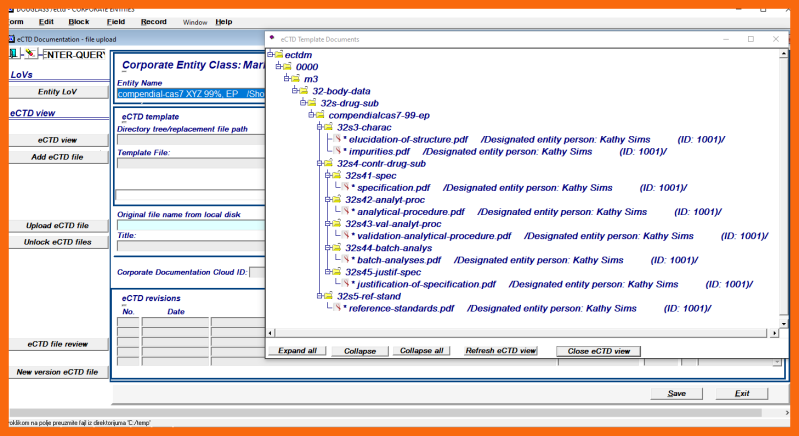The width and height of the screenshot is (799, 436).
Task: Click the tree horizontal scrollbar right arrow
Action: pos(775,333)
